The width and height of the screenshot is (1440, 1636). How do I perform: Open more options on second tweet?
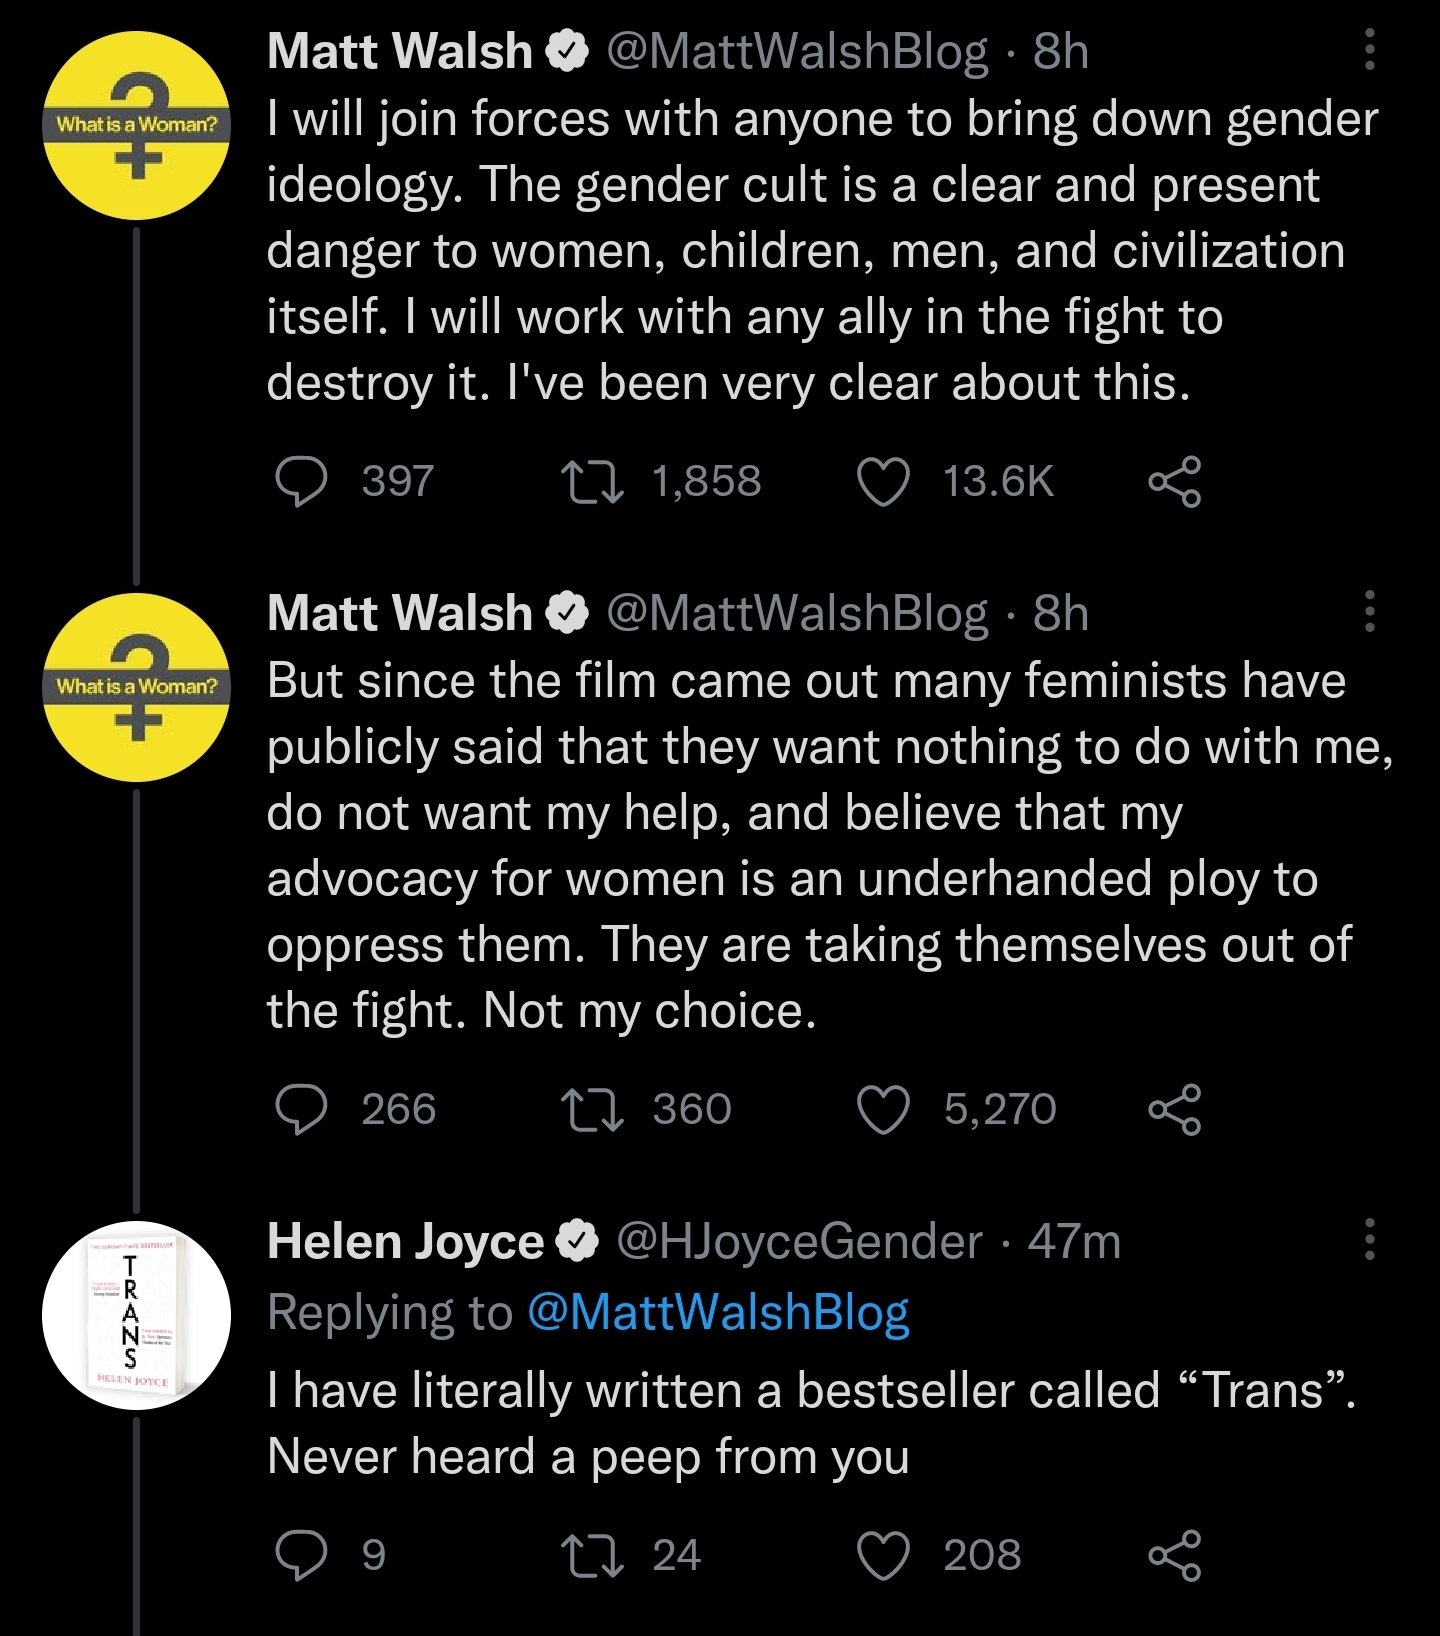coord(1369,611)
